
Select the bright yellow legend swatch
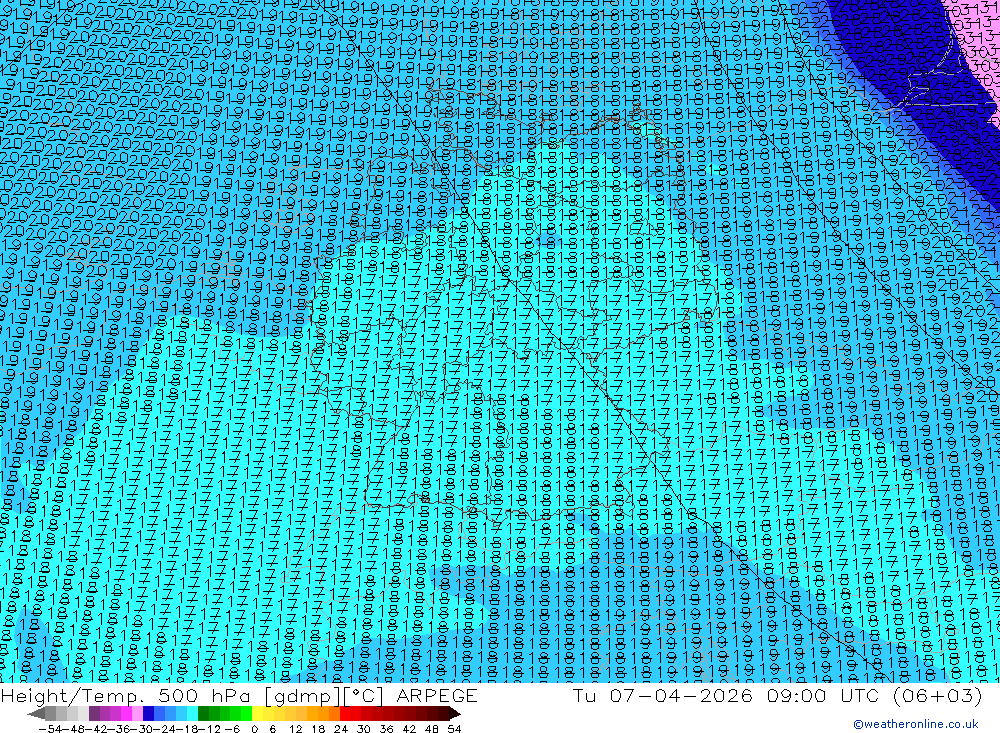pos(257,714)
